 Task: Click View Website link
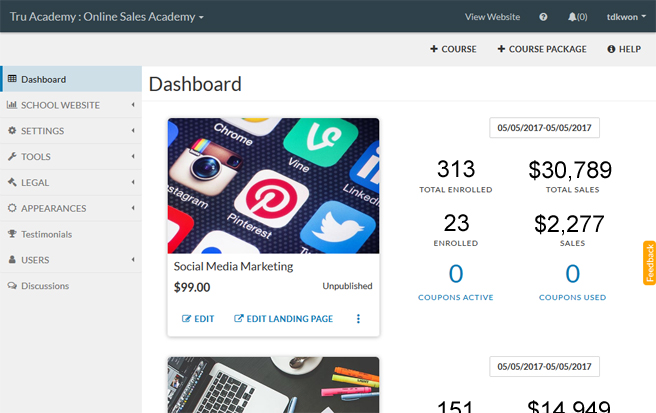pos(492,17)
